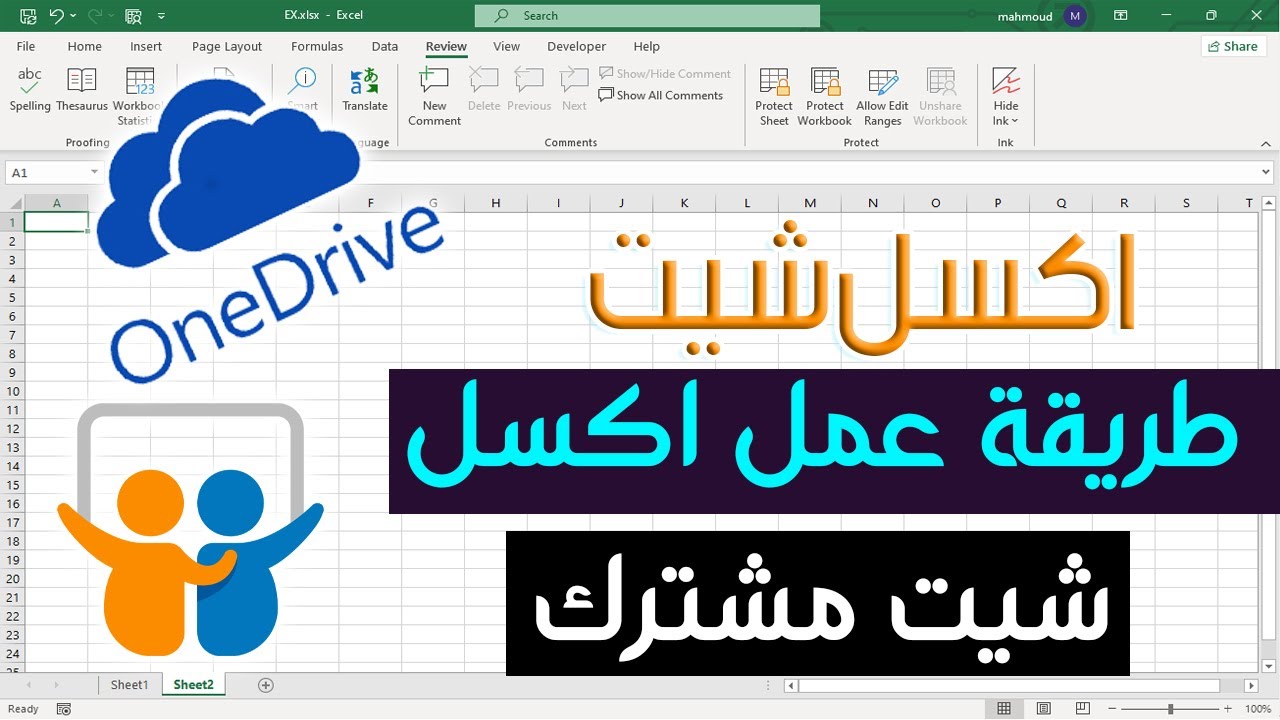Image resolution: width=1280 pixels, height=720 pixels.
Task: Click the Share button
Action: pos(1232,46)
